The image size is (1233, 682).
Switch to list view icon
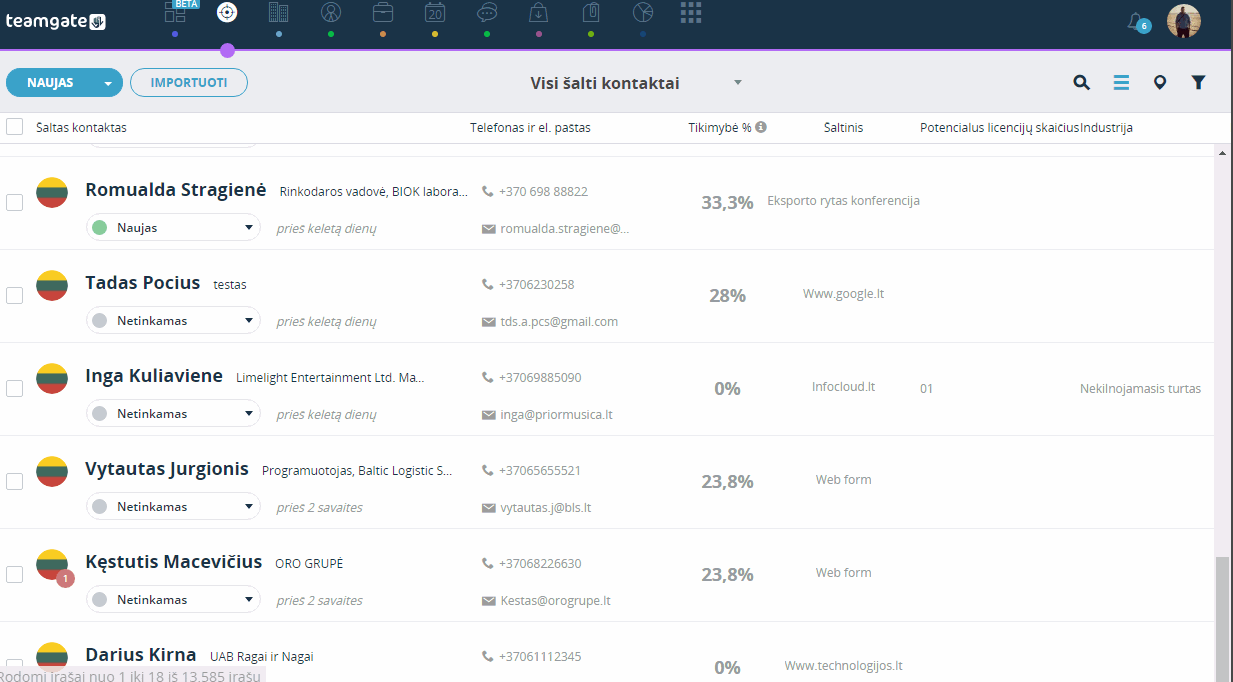coord(1121,83)
